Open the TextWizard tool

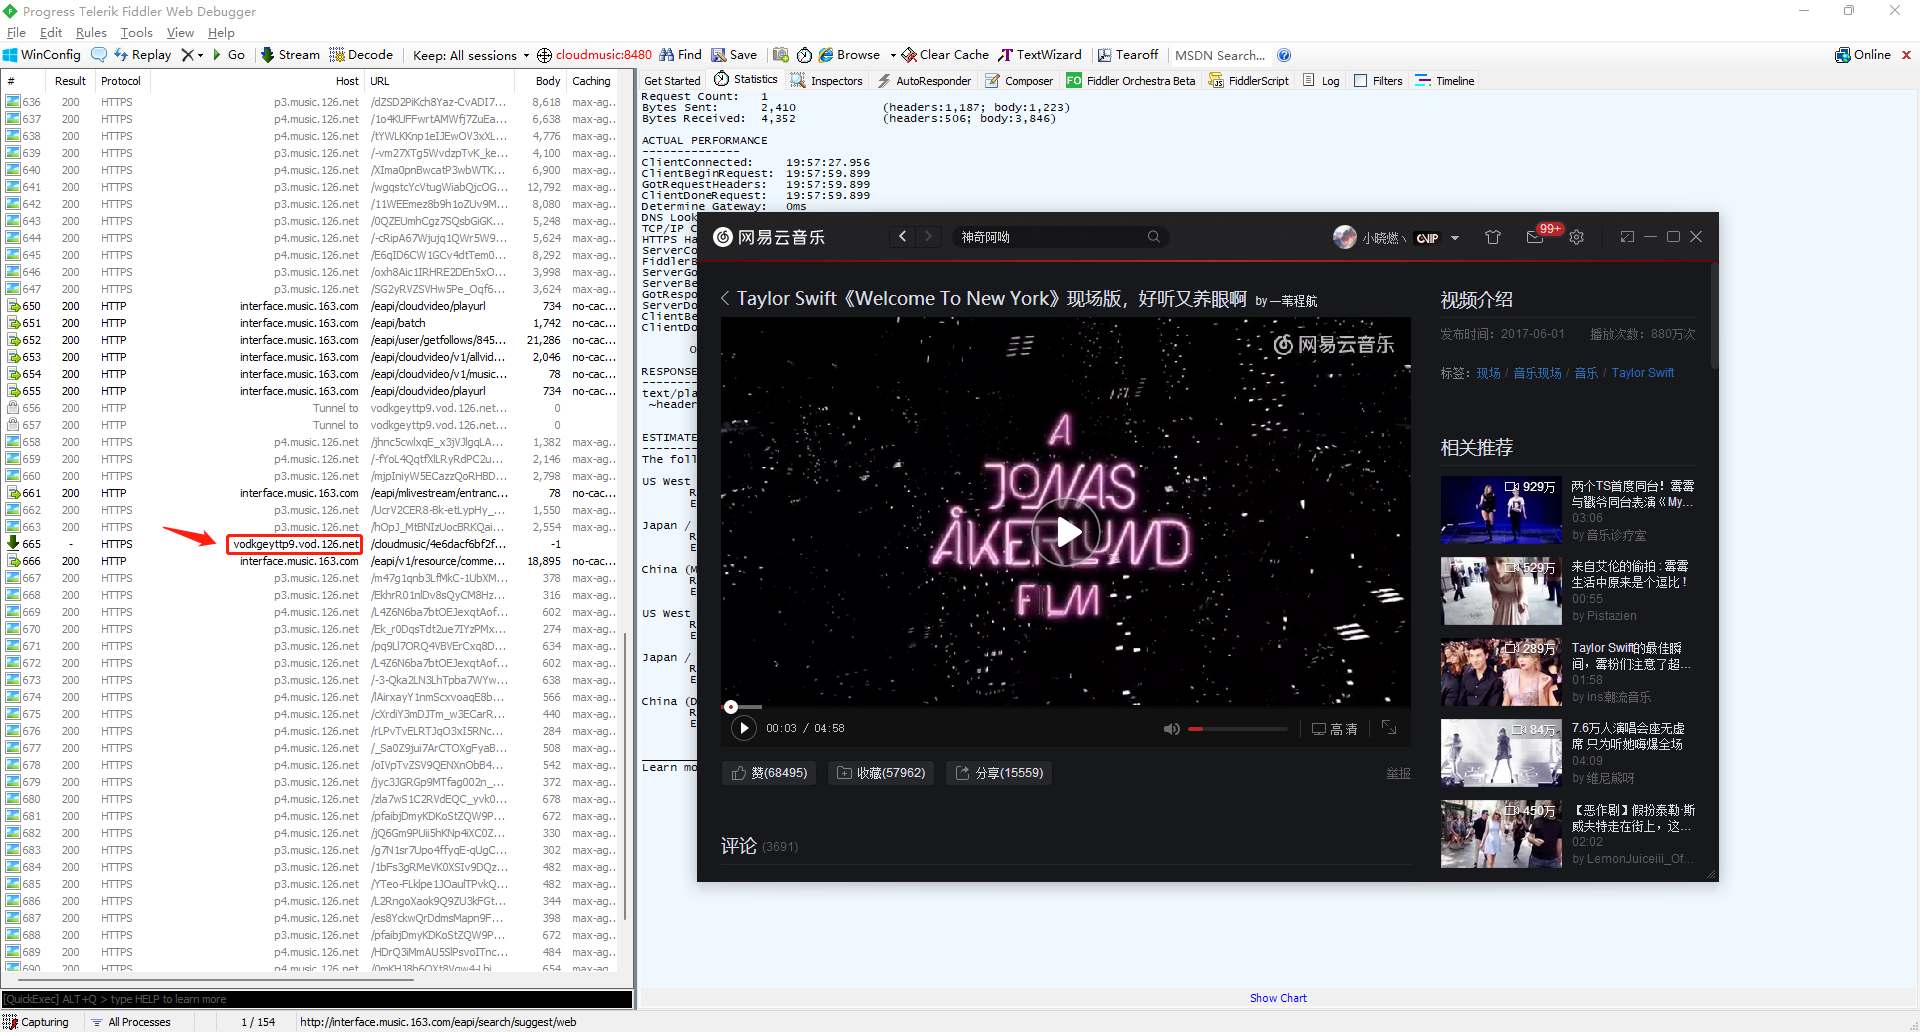1040,55
